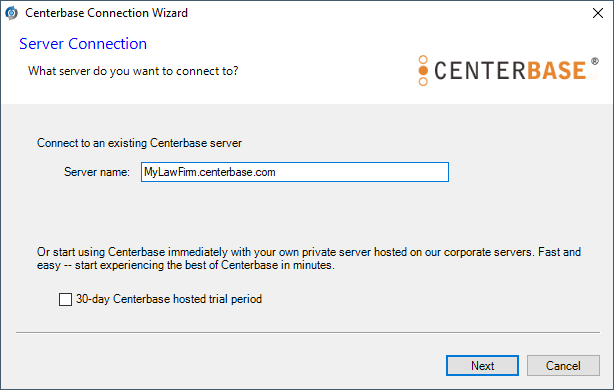Viewport: 614px width, 390px height.
Task: Click the MyLawFirm.centerbase.com text in the field
Action: [x=209, y=172]
